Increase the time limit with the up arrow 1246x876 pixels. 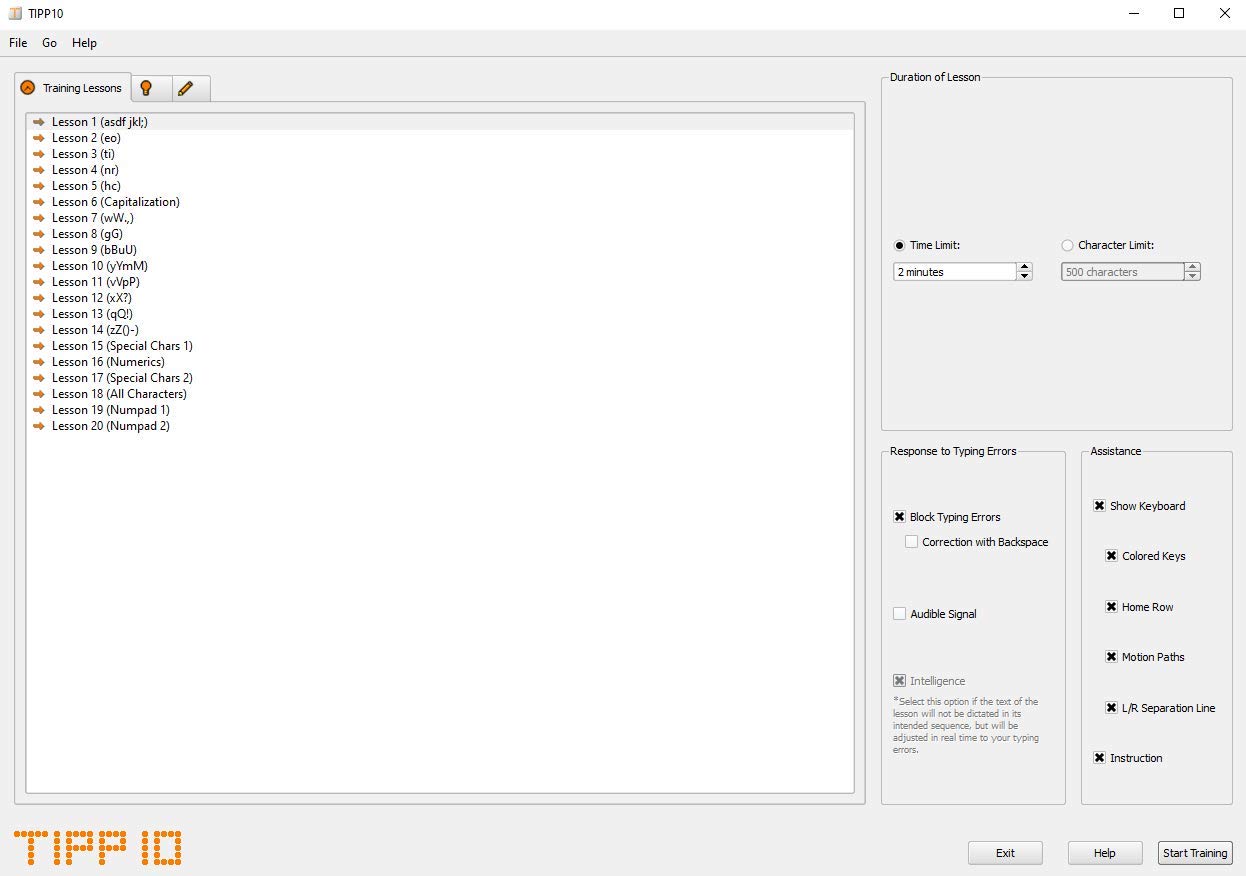[x=1024, y=268]
